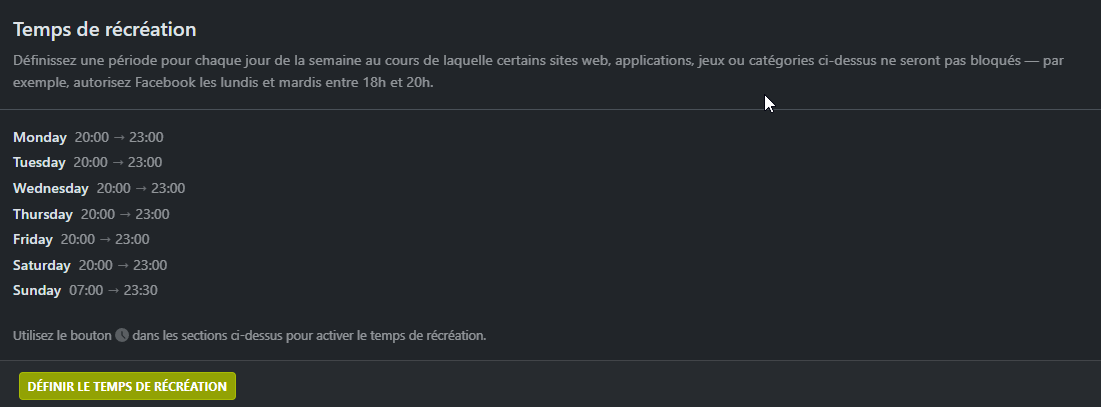Screen dimensions: 1101x407
Task: Select Tuesday's 20:00 → 23:00 time range
Action: 118,162
